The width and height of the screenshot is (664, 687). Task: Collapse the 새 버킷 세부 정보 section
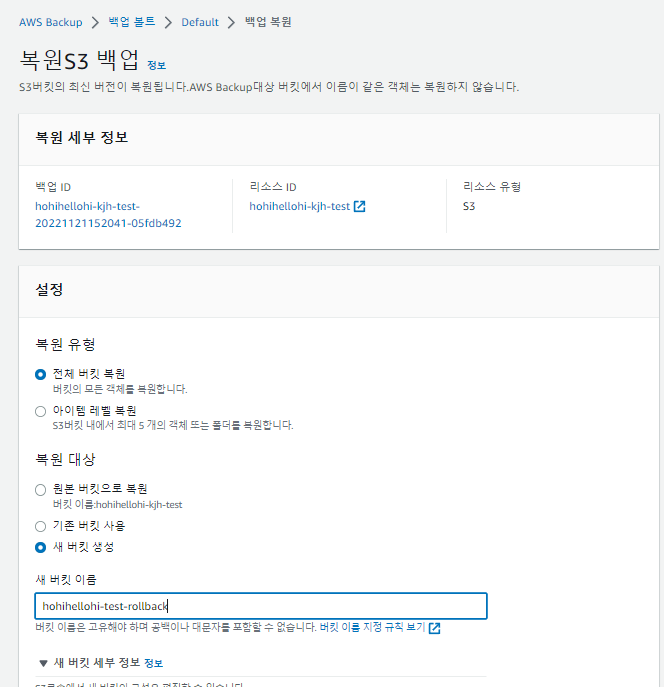(43, 663)
